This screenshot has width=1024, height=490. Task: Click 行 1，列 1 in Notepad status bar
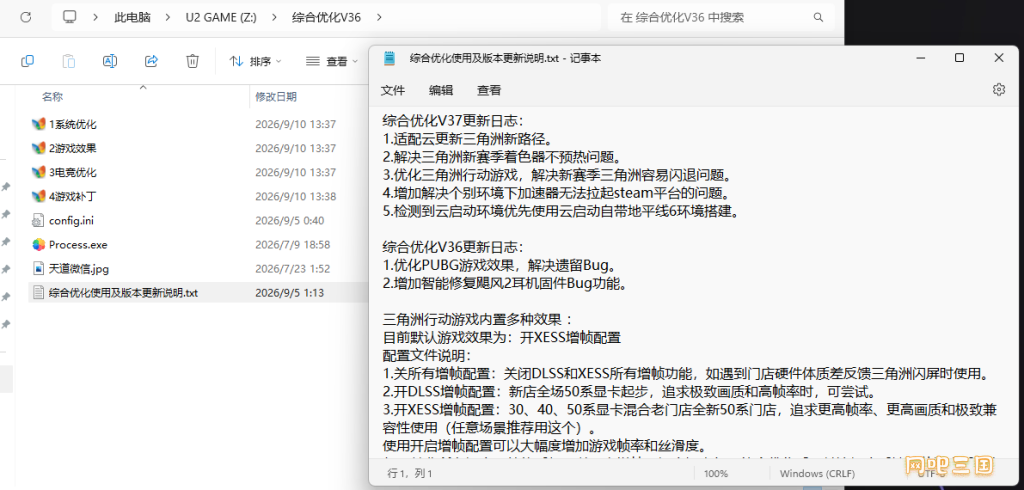point(409,473)
